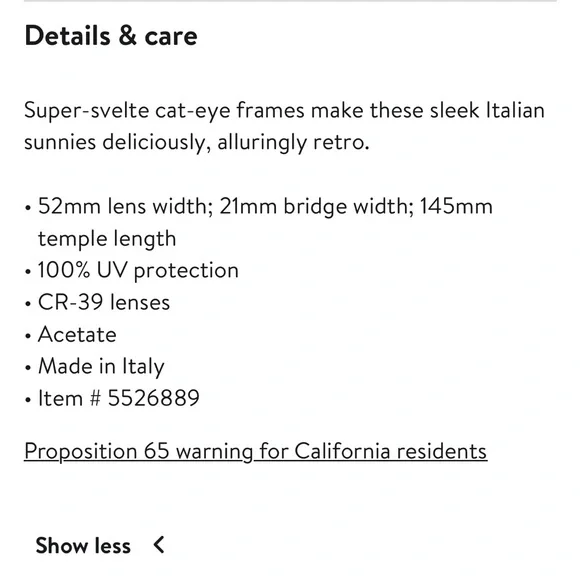Open Proposition 65 warning for California residents
Image resolution: width=580 pixels, height=580 pixels.
tap(256, 452)
